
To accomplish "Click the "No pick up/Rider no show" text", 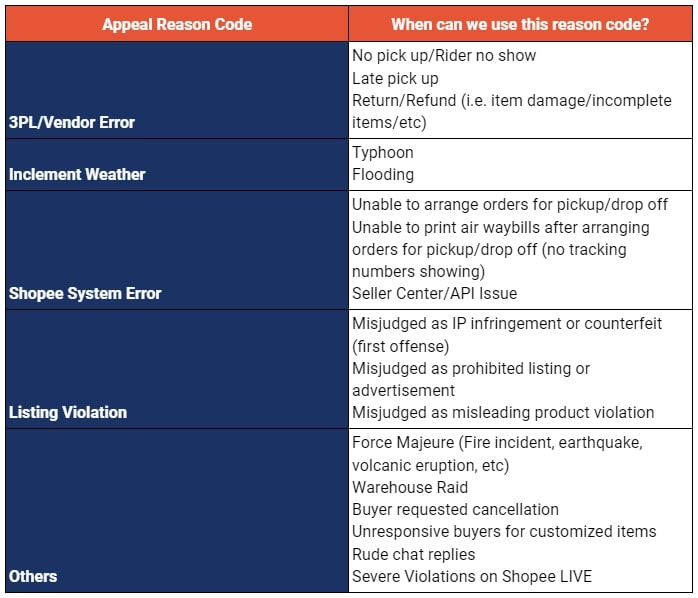I will (x=444, y=56).
